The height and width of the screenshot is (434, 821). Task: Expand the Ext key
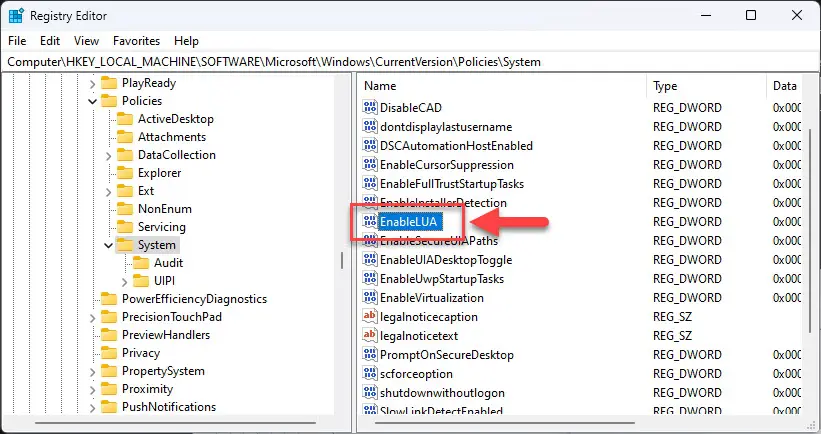click(108, 192)
